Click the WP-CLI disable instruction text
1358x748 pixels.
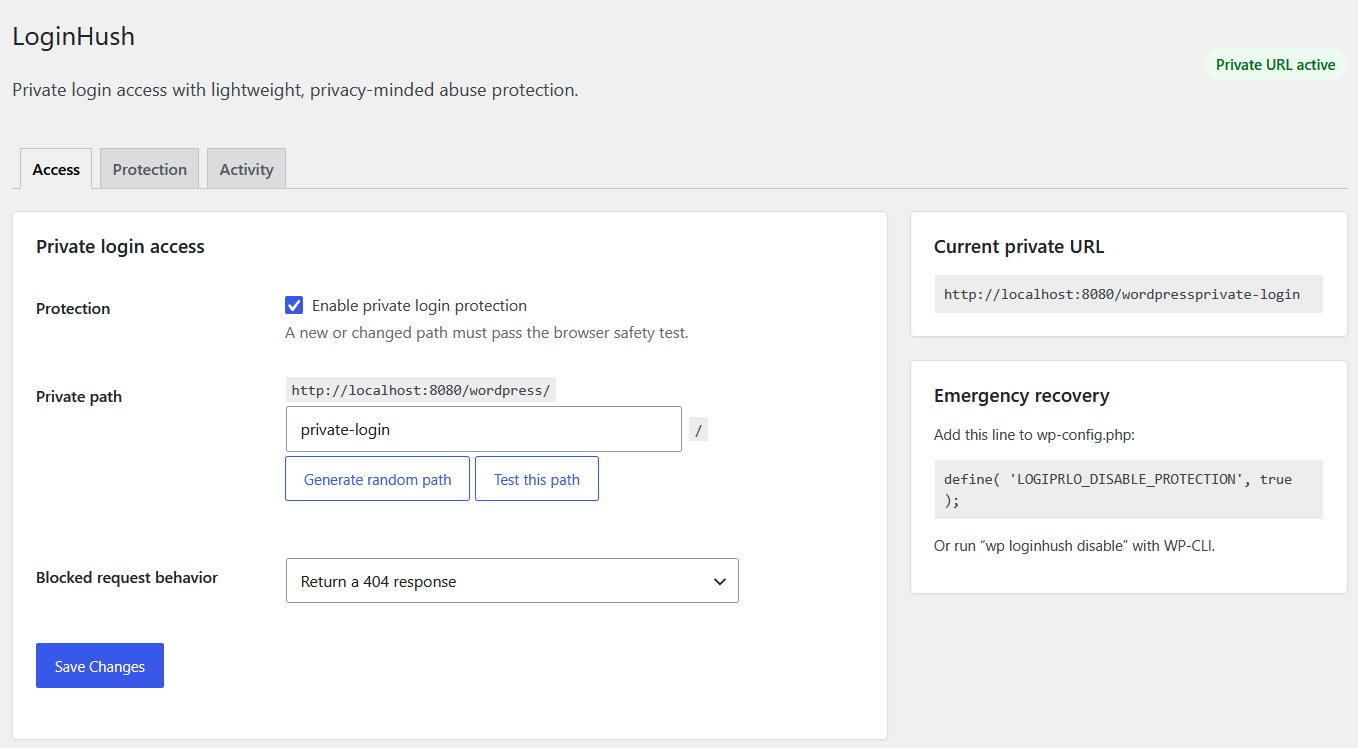1074,546
